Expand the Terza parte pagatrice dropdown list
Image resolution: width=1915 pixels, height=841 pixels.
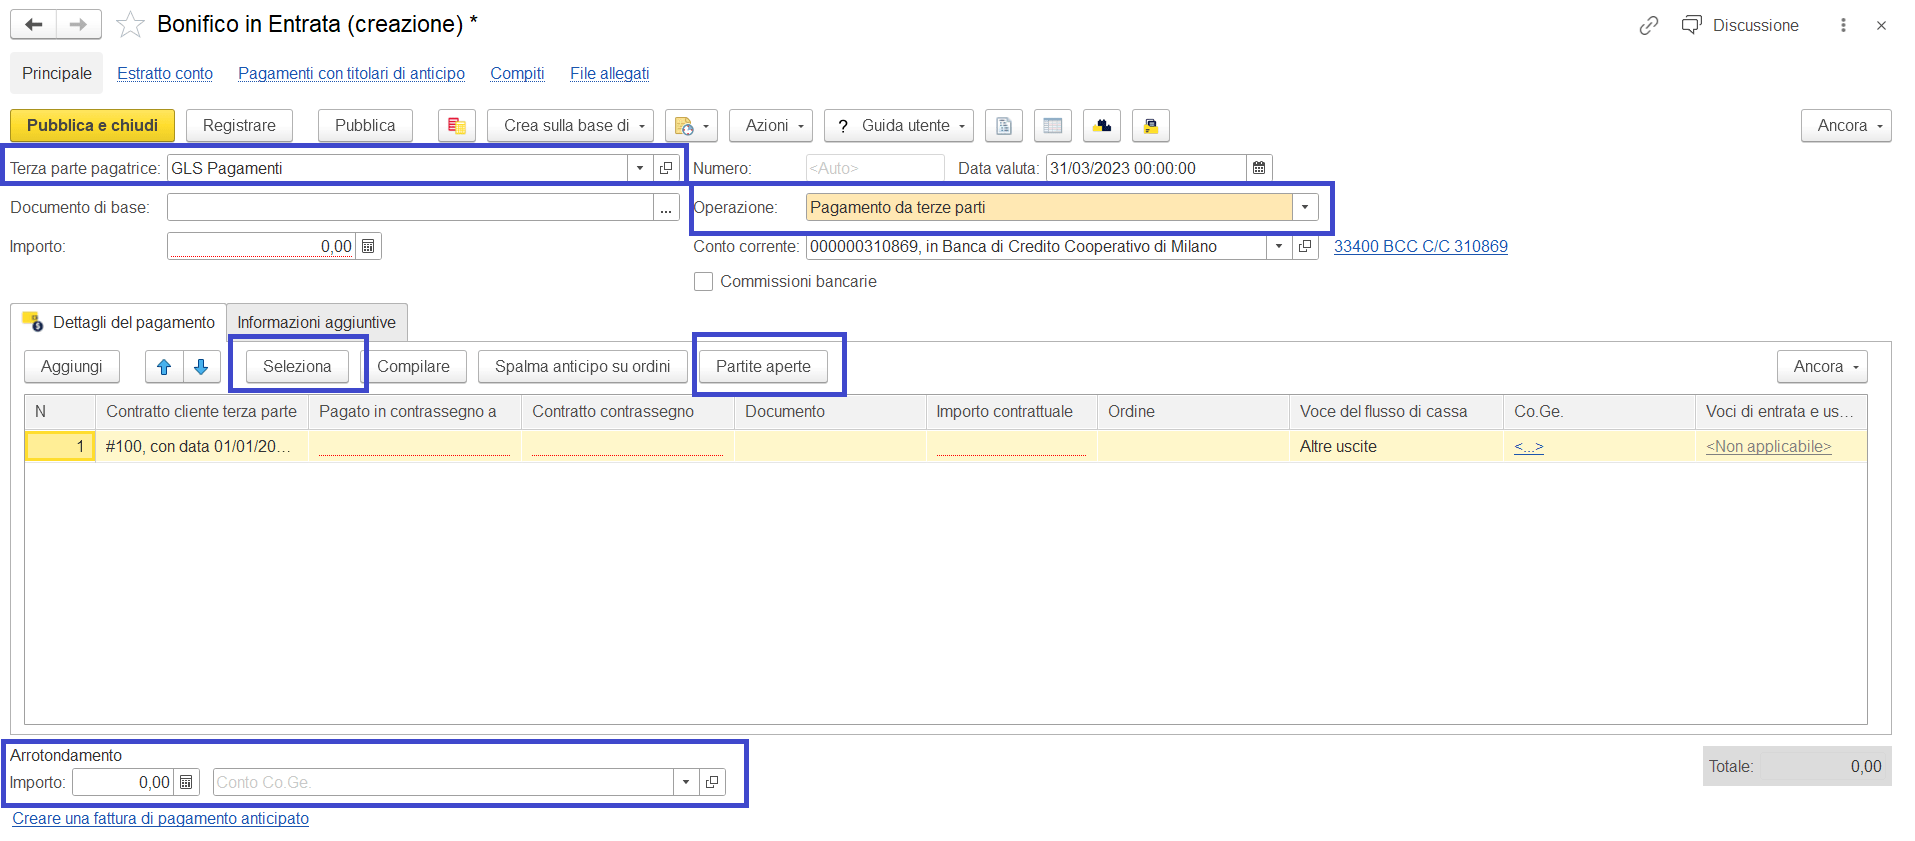tap(640, 168)
